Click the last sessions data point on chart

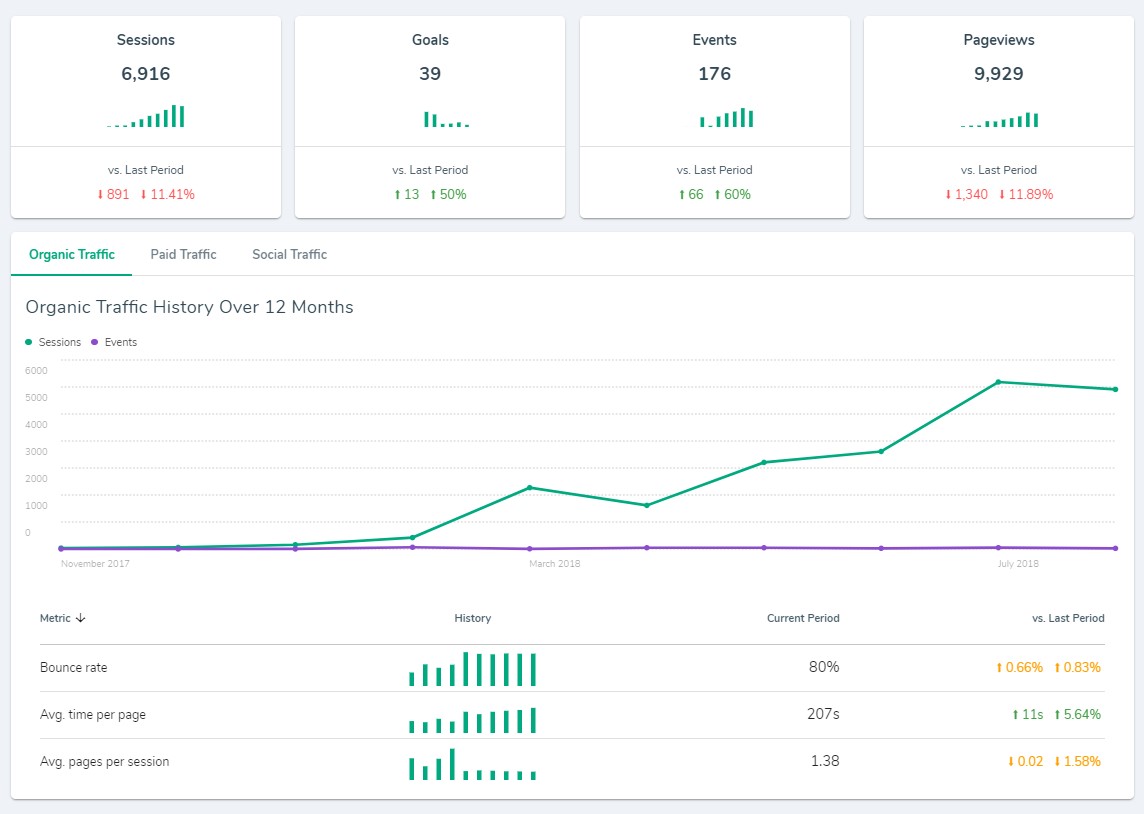1115,389
